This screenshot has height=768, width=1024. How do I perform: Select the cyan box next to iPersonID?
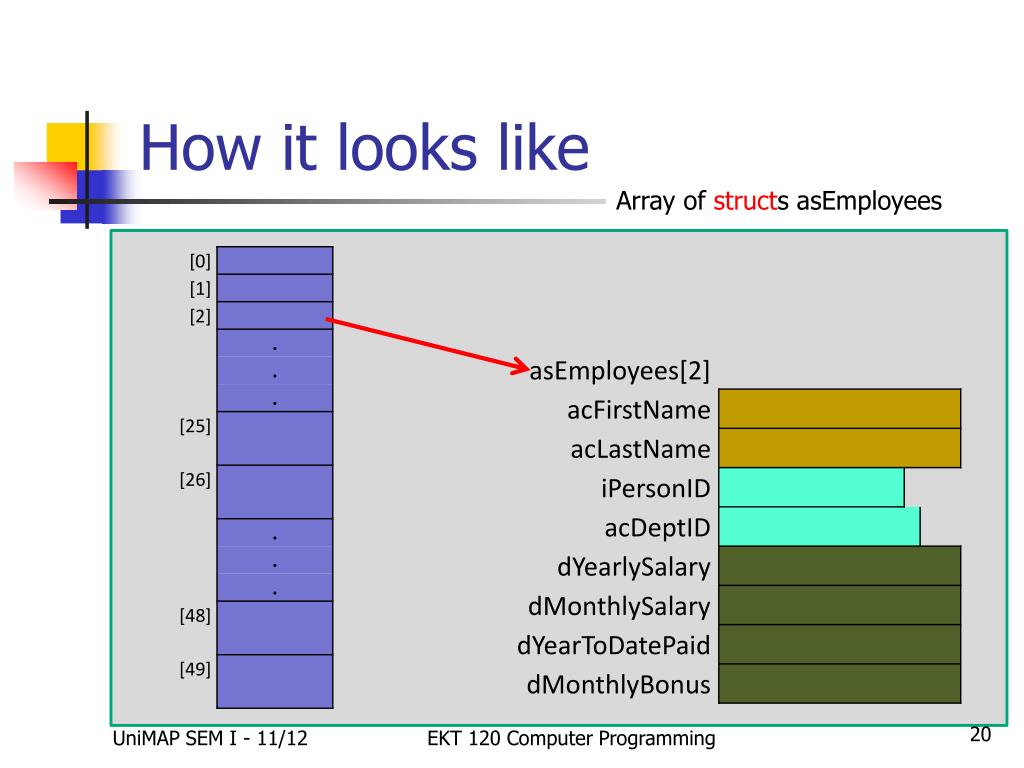[812, 487]
